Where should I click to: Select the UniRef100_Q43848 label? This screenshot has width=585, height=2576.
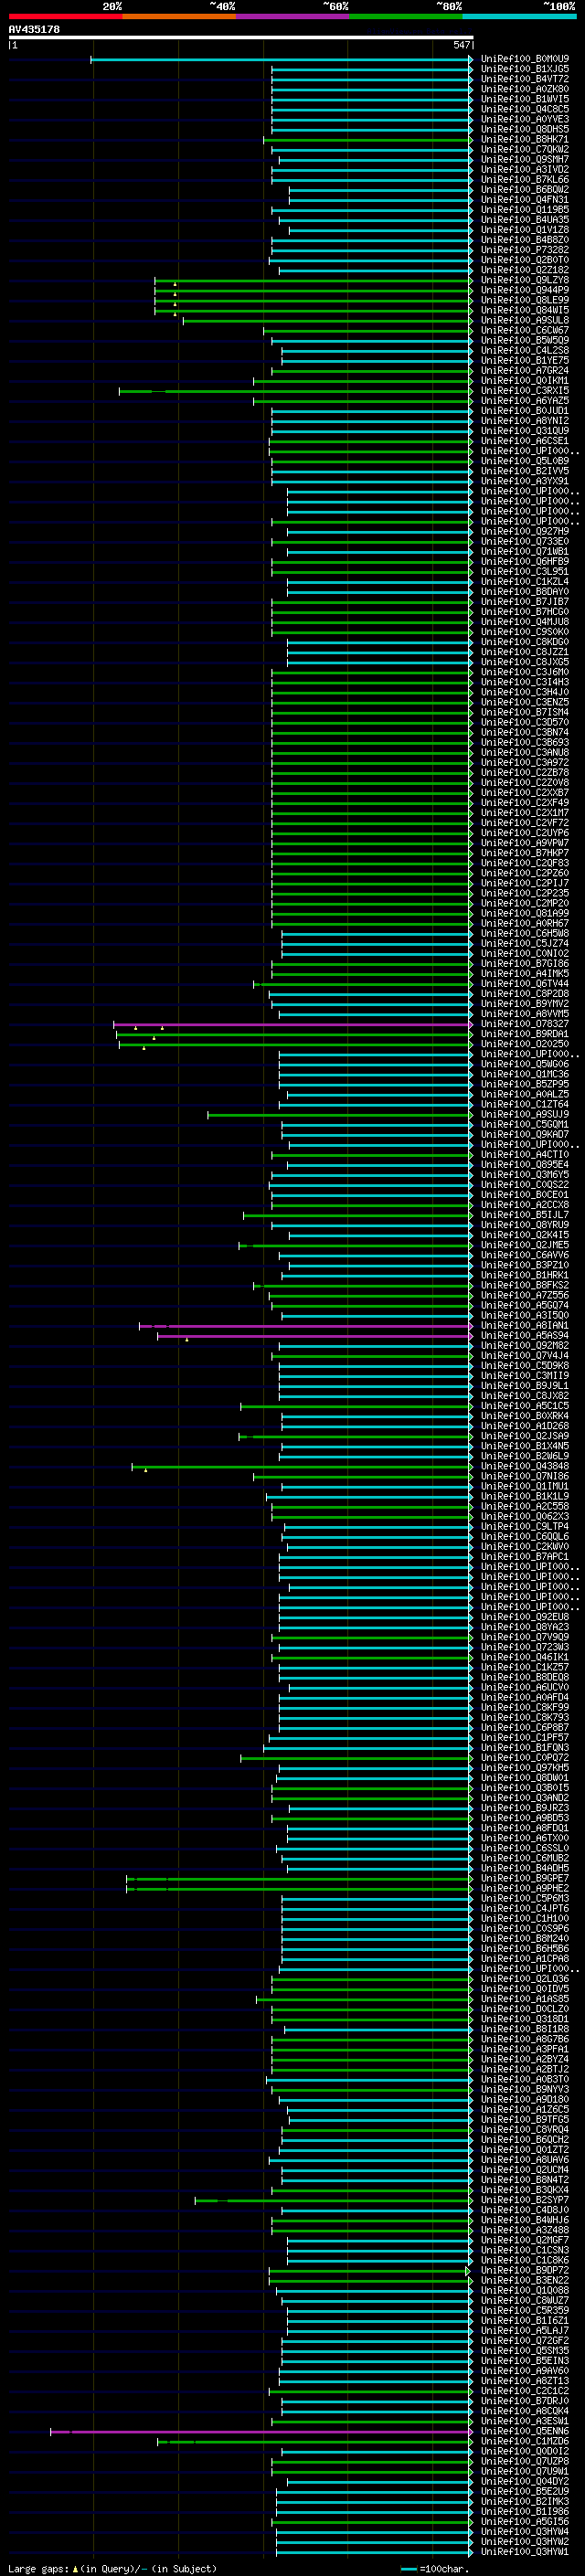click(525, 1466)
